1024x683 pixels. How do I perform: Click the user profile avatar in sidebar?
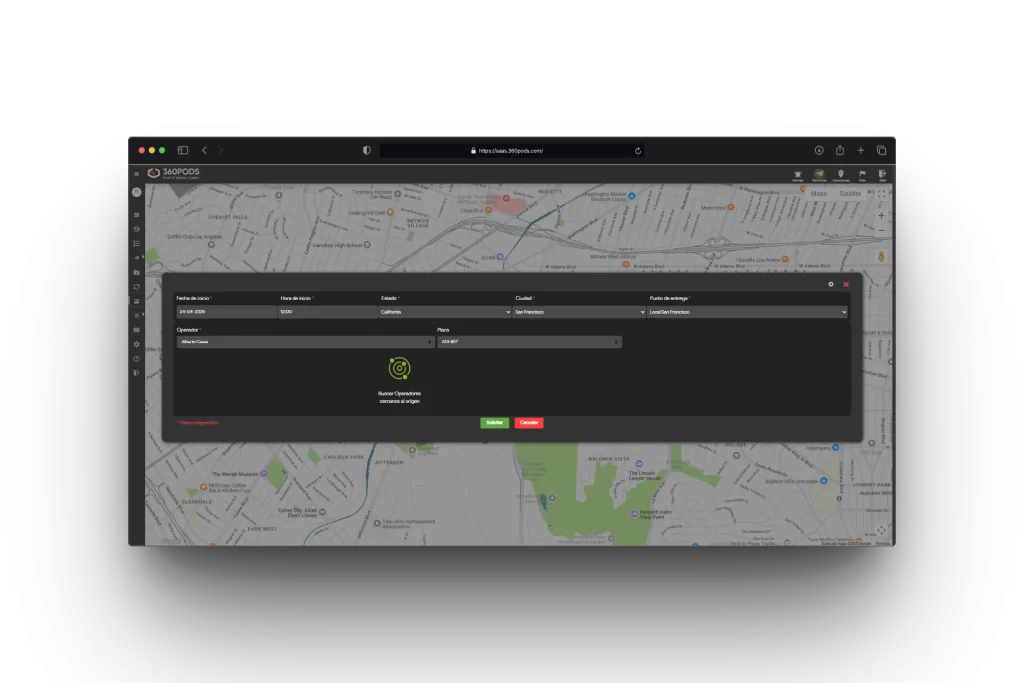coord(137,192)
